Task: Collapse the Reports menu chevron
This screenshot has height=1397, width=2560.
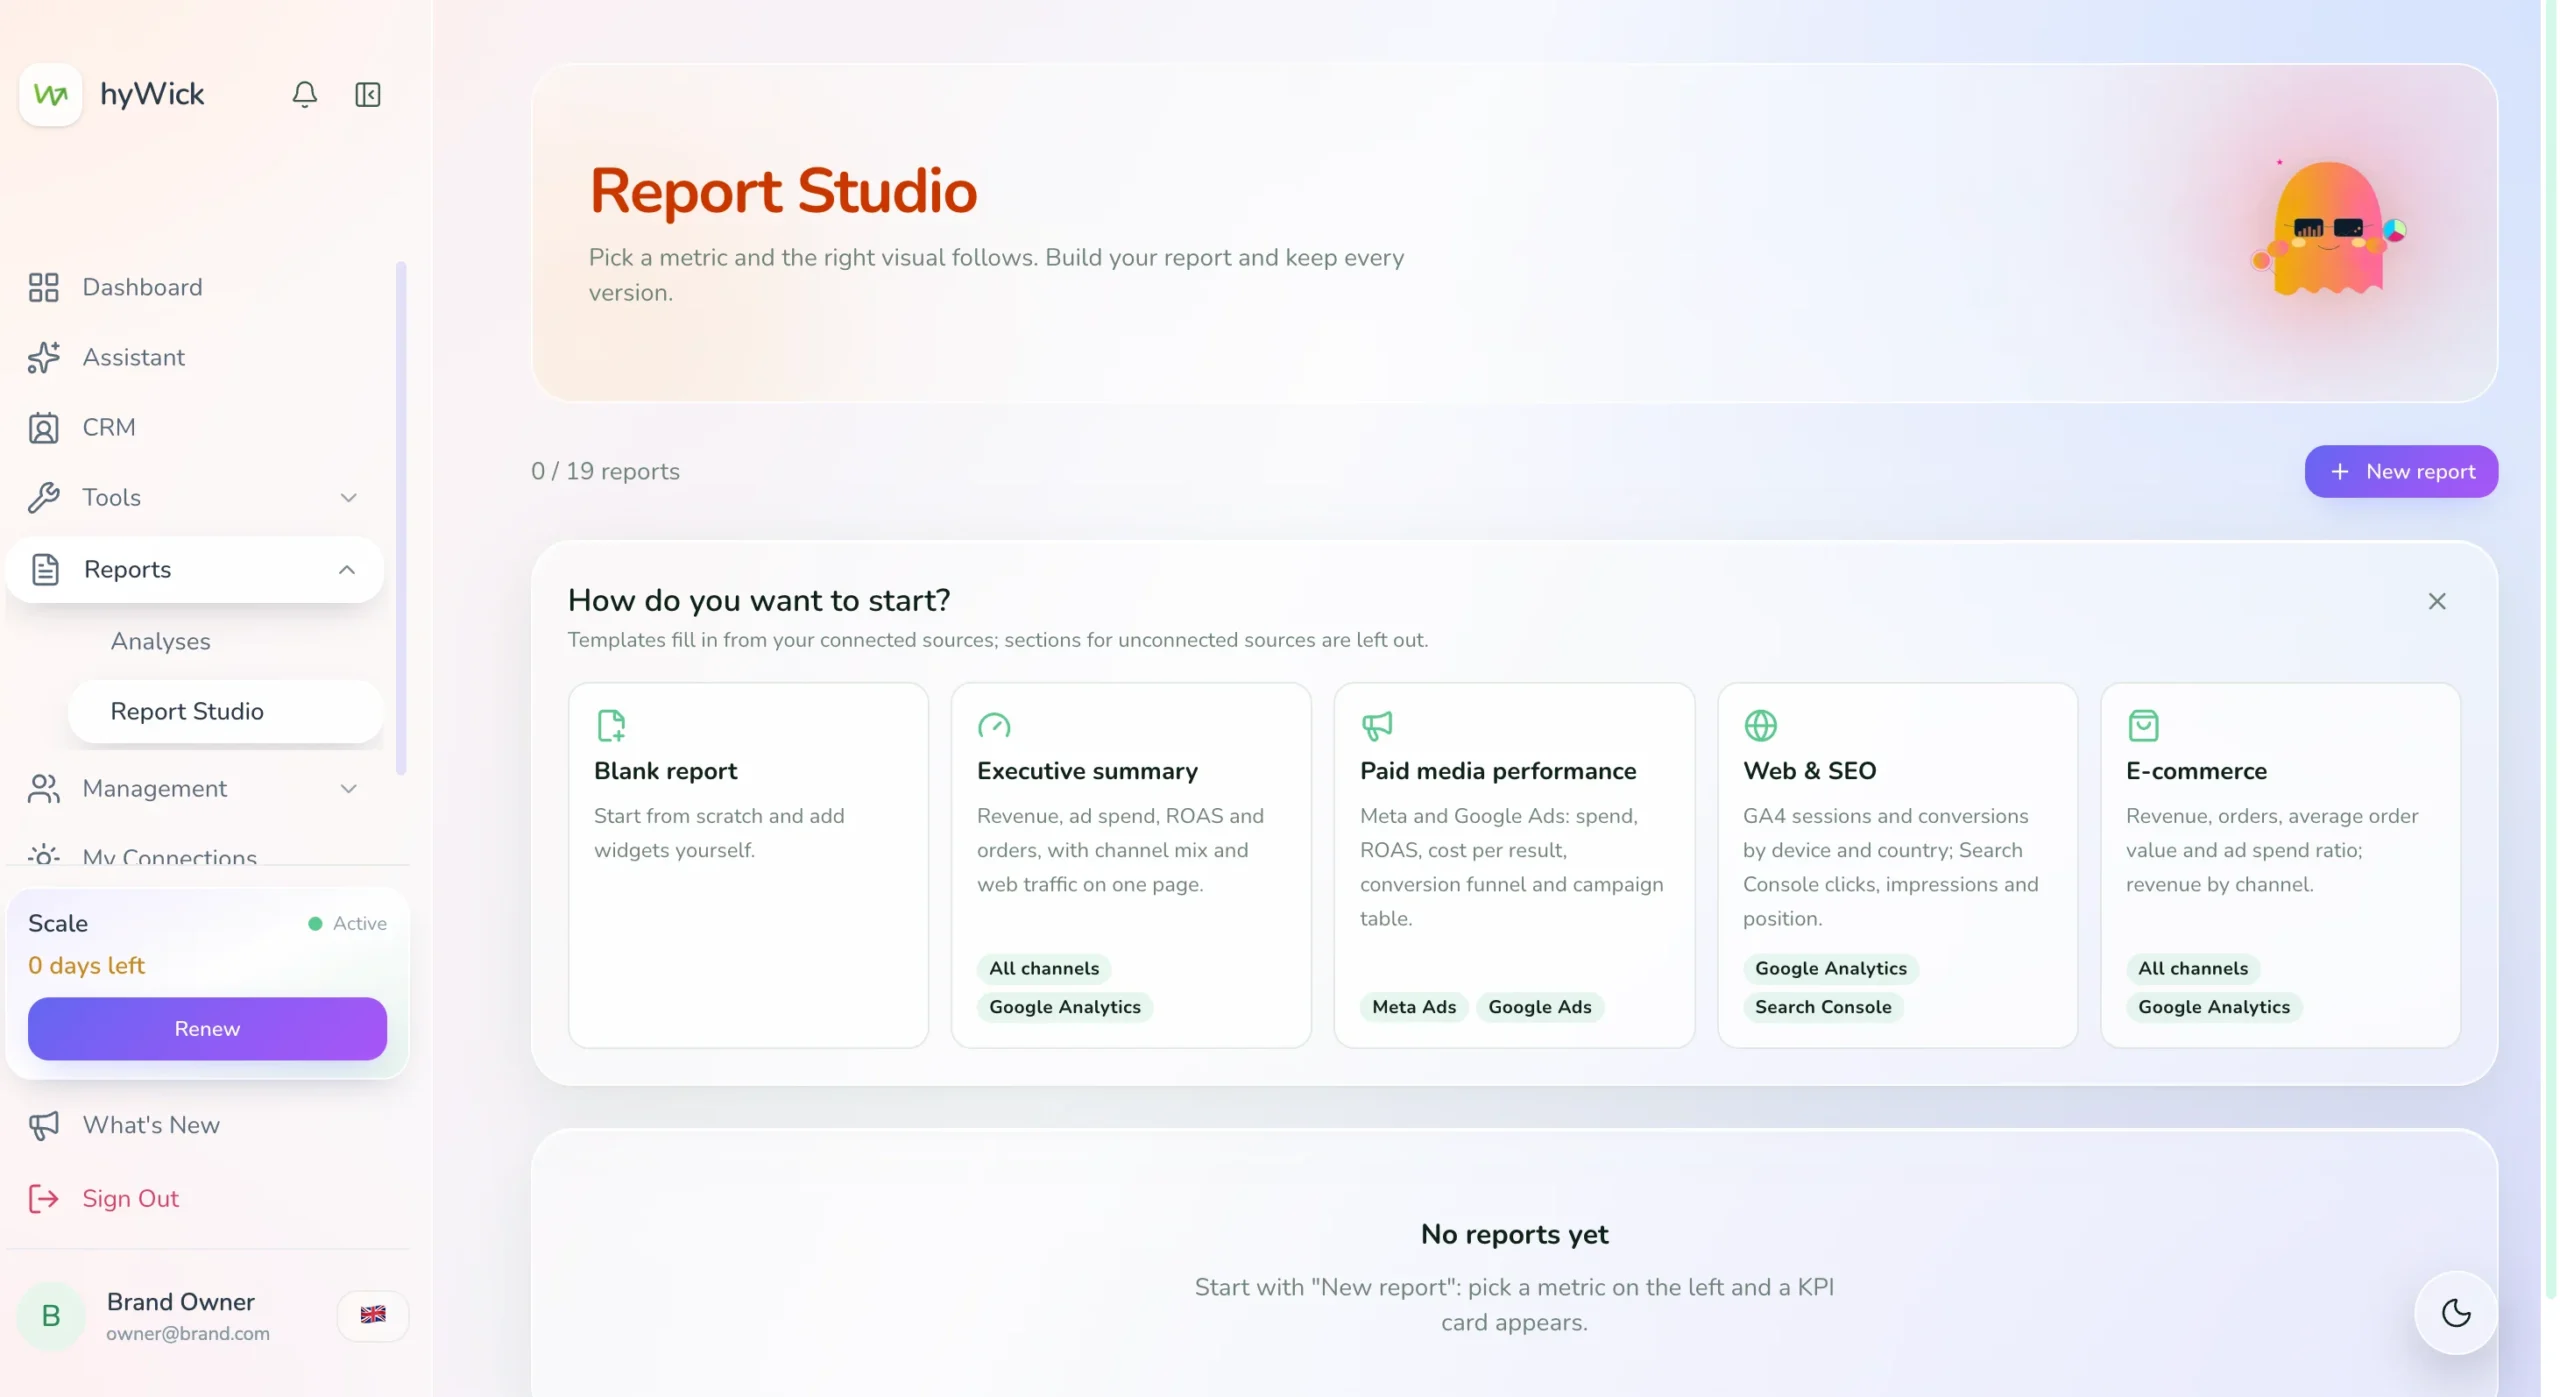Action: (346, 569)
